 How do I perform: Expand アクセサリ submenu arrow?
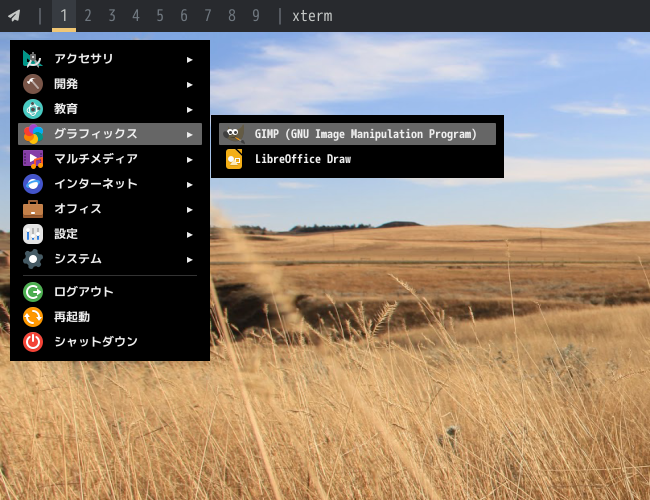click(x=189, y=60)
